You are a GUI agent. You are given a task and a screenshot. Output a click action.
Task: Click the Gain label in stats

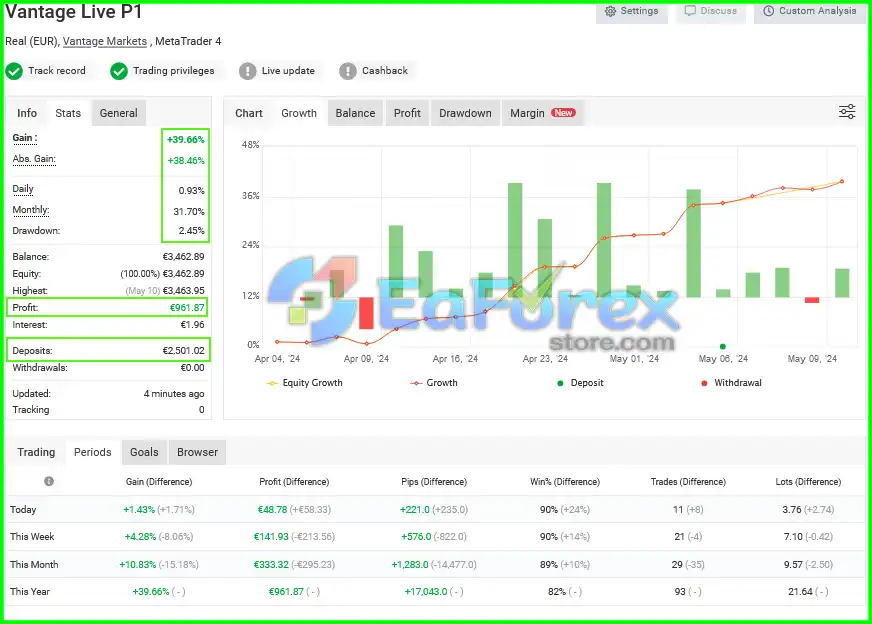click(x=24, y=138)
